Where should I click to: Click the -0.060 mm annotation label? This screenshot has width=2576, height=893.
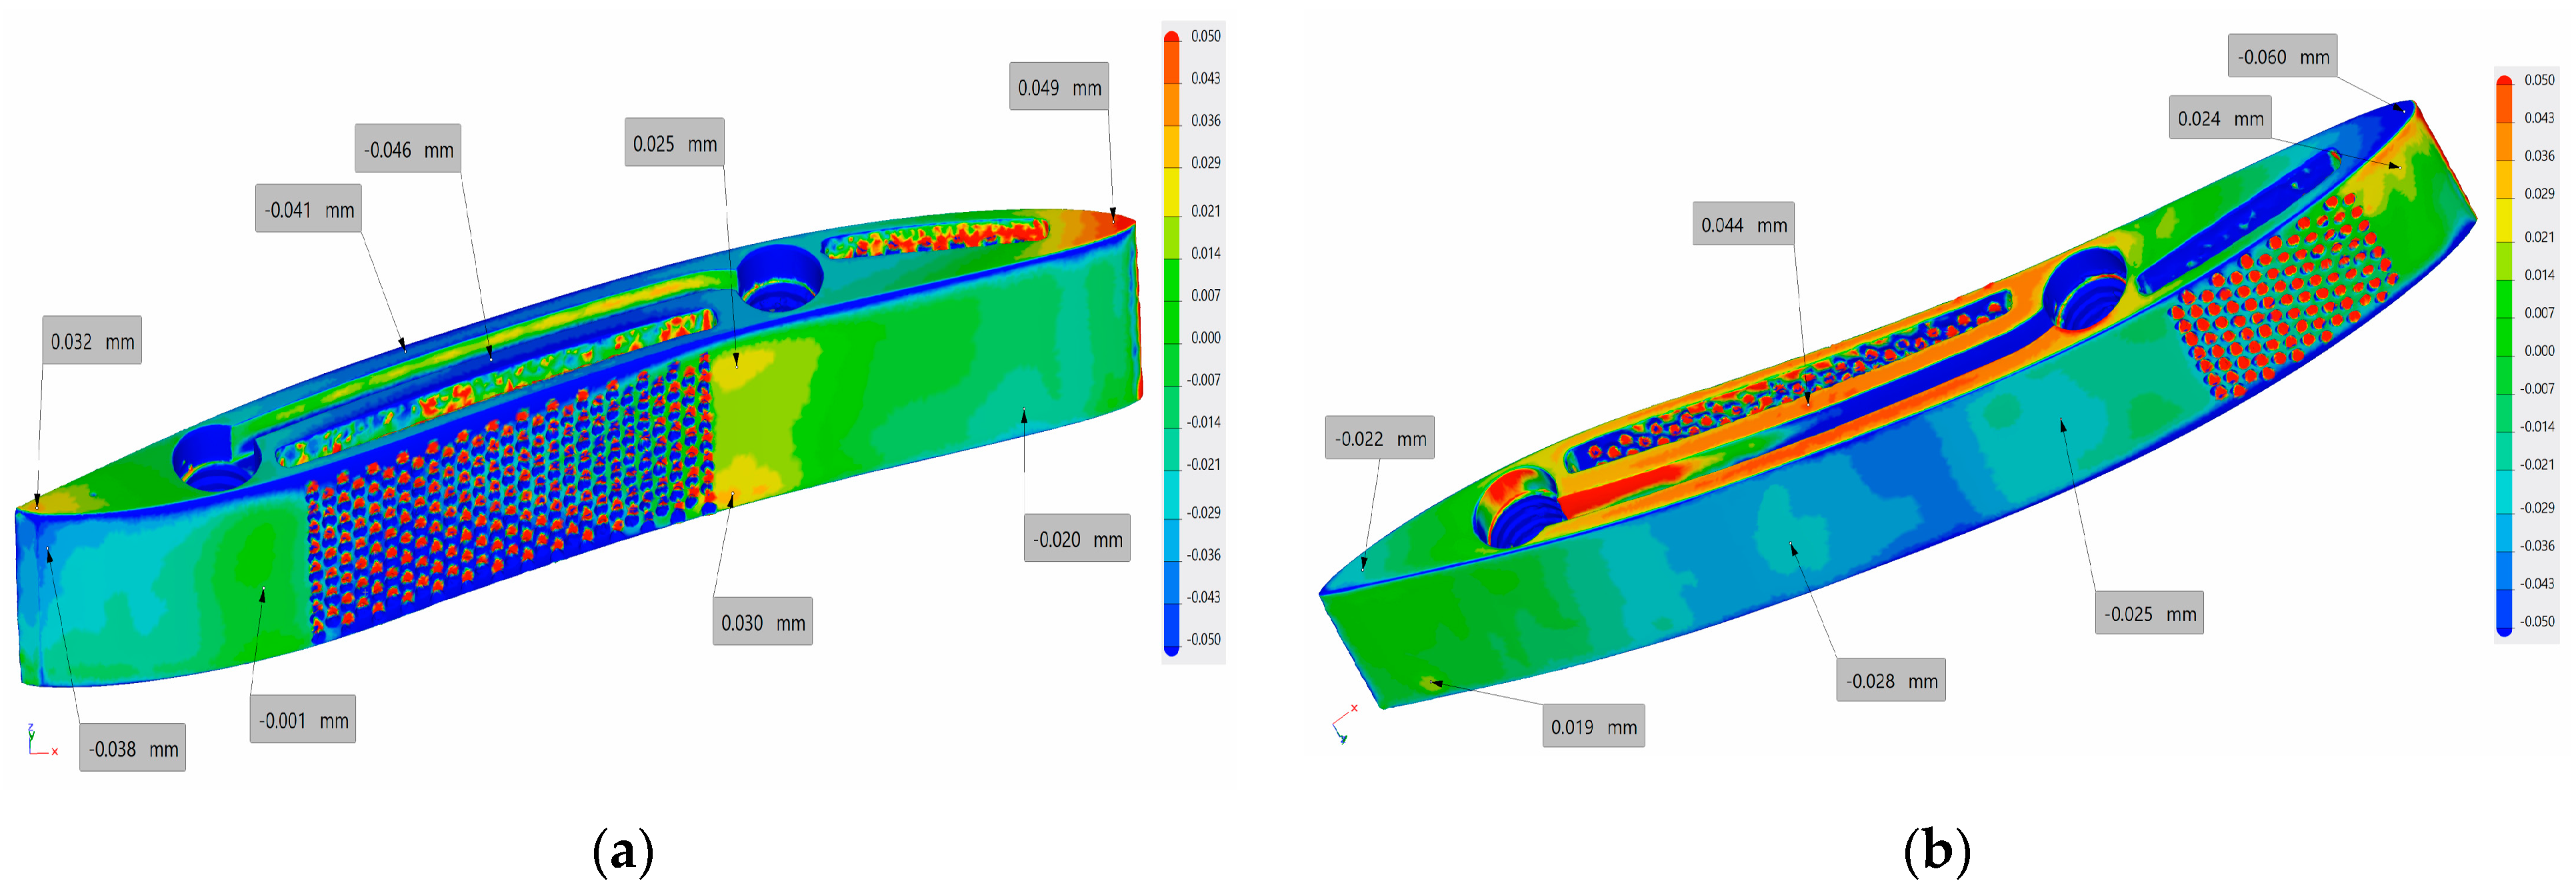tap(2282, 56)
